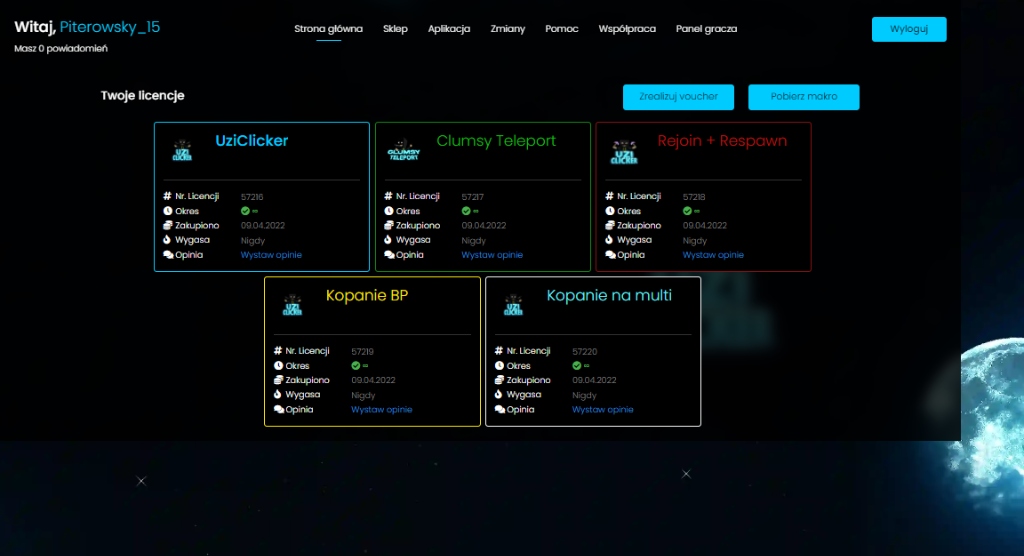
Task: Click the Twoje licencje heading
Action: 142,95
